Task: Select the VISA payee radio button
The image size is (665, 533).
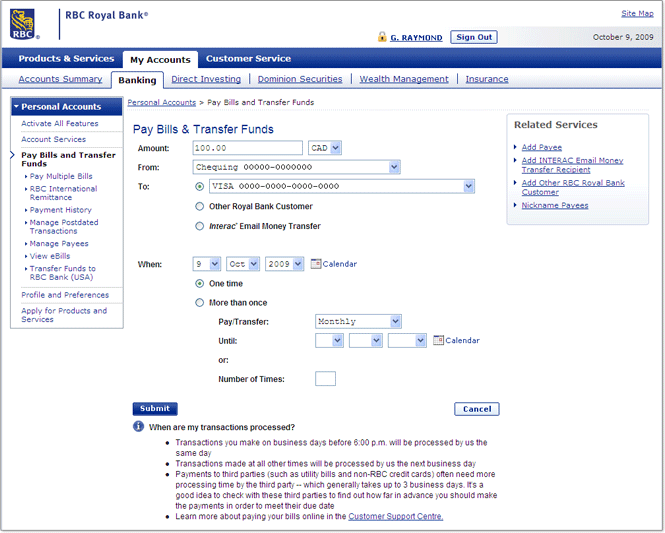Action: pyautogui.click(x=199, y=186)
